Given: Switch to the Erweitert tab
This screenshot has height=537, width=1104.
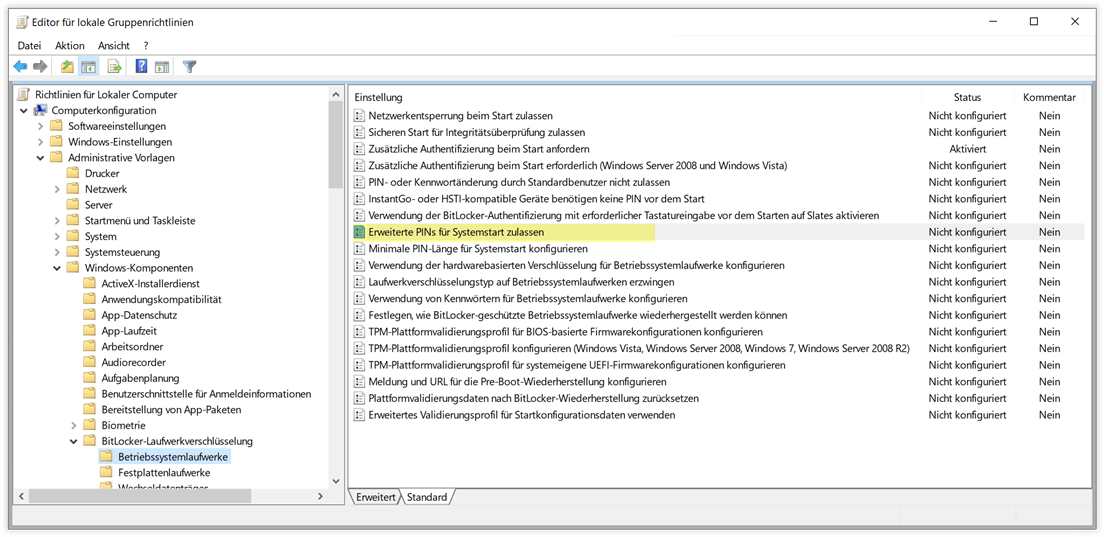Looking at the screenshot, I should [x=374, y=497].
